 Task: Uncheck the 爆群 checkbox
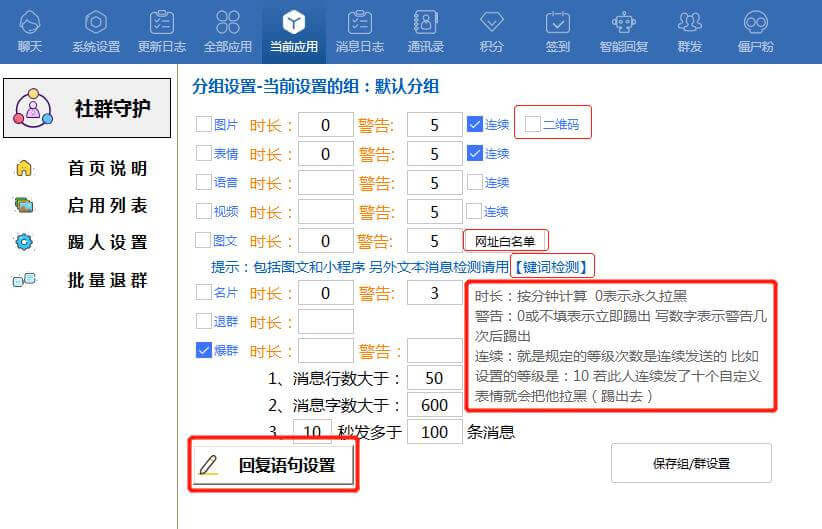pos(203,350)
